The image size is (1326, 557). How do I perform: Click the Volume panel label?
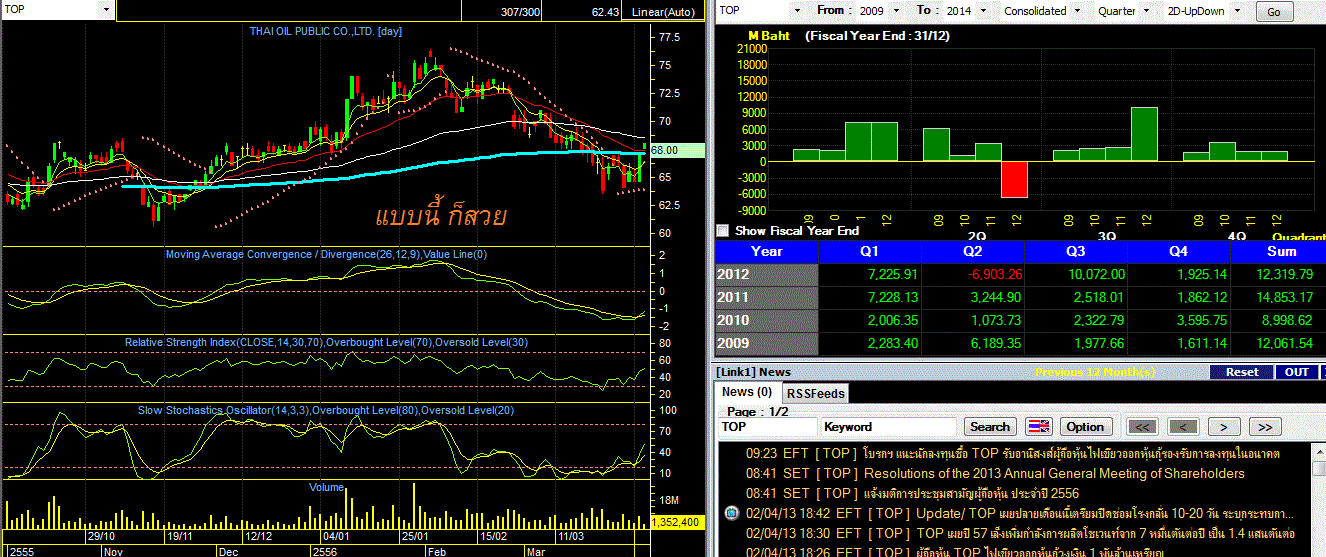point(326,487)
